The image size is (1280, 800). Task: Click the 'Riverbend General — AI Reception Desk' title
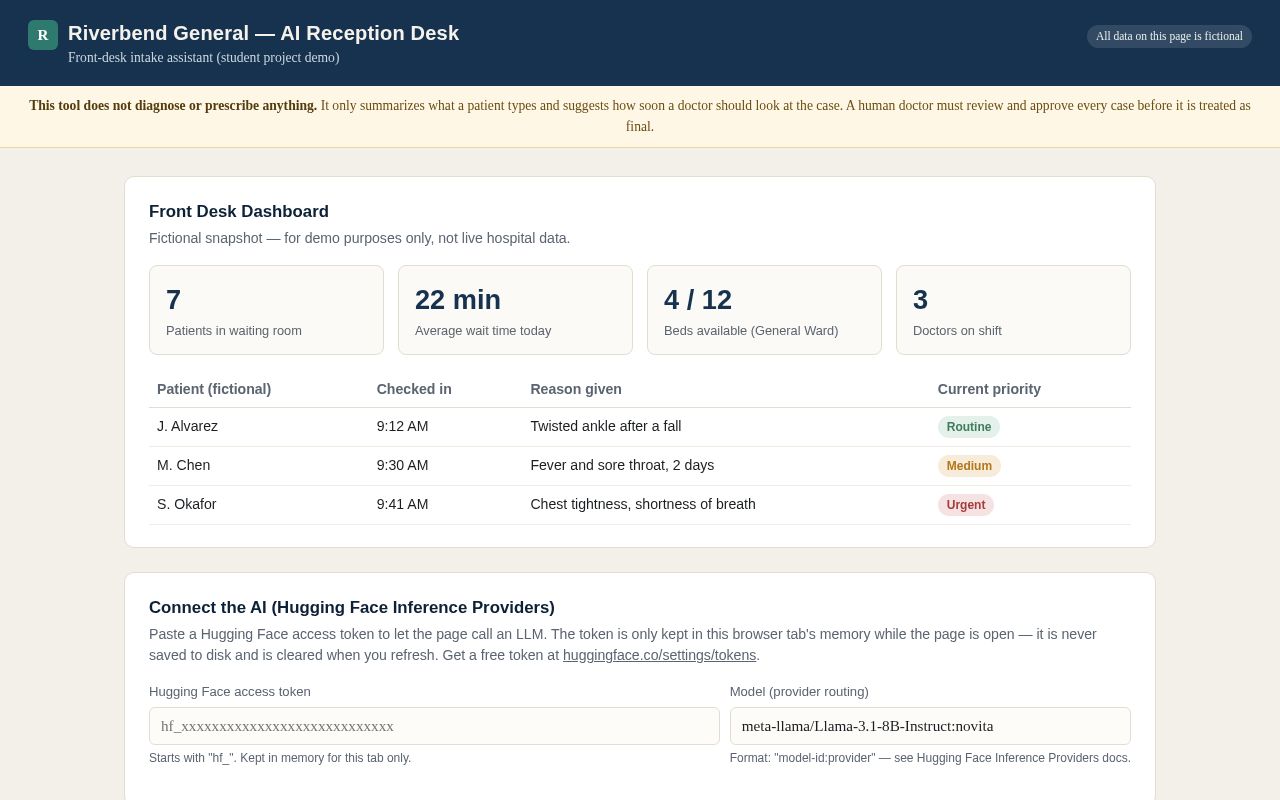[263, 33]
